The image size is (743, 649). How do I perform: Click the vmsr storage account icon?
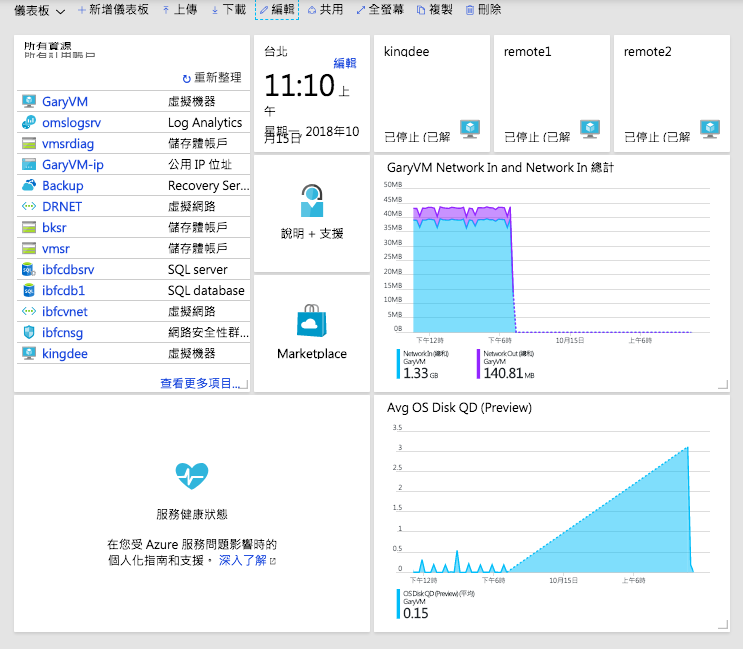29,248
